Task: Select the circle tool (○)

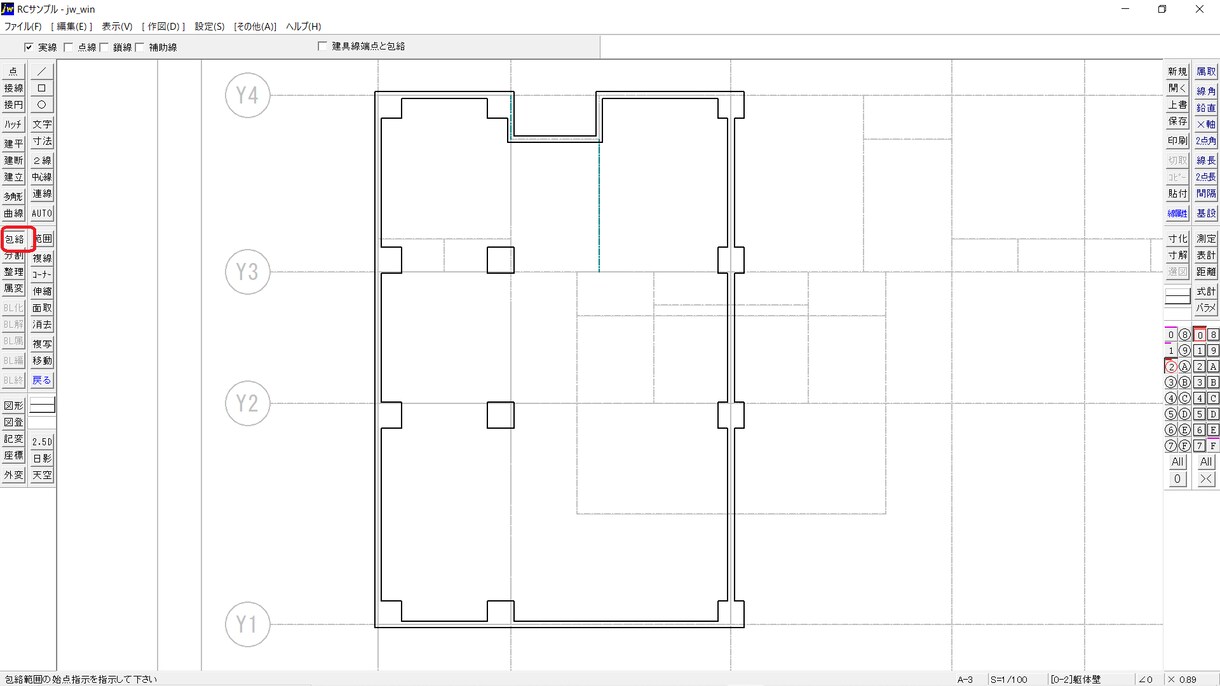Action: click(42, 105)
